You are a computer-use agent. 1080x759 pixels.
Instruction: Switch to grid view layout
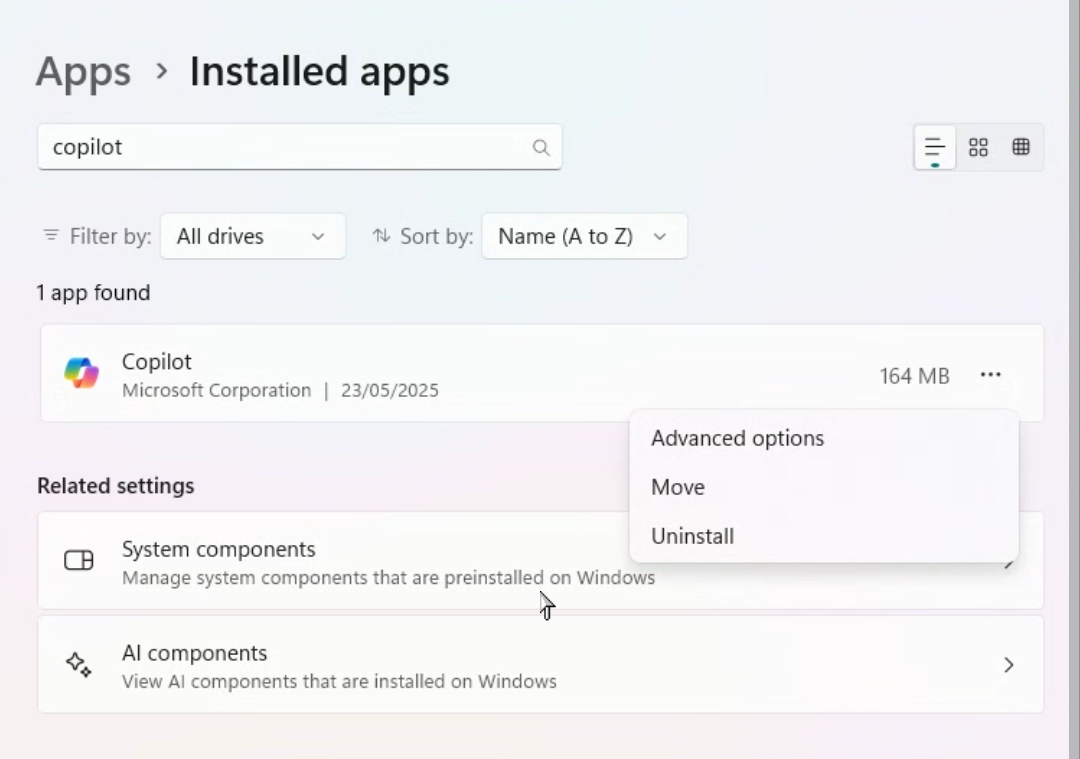pyautogui.click(x=978, y=148)
